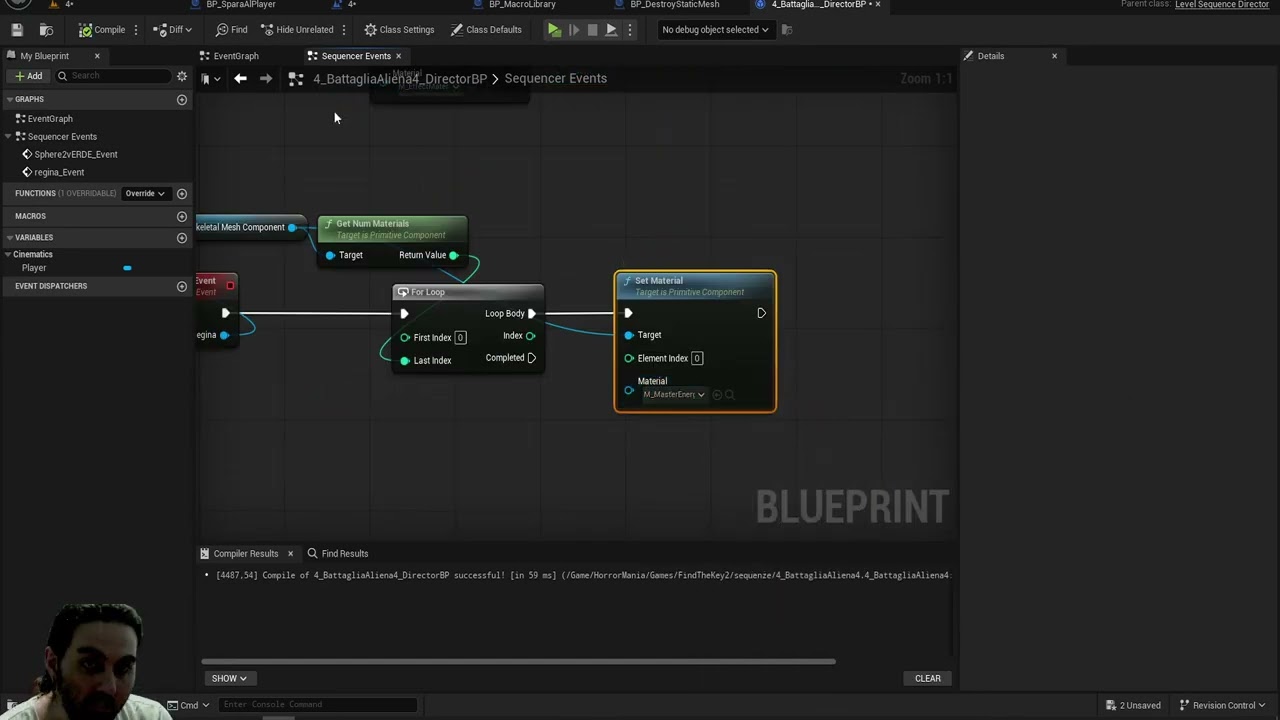Select the Get Num Materials node header

pos(392,228)
